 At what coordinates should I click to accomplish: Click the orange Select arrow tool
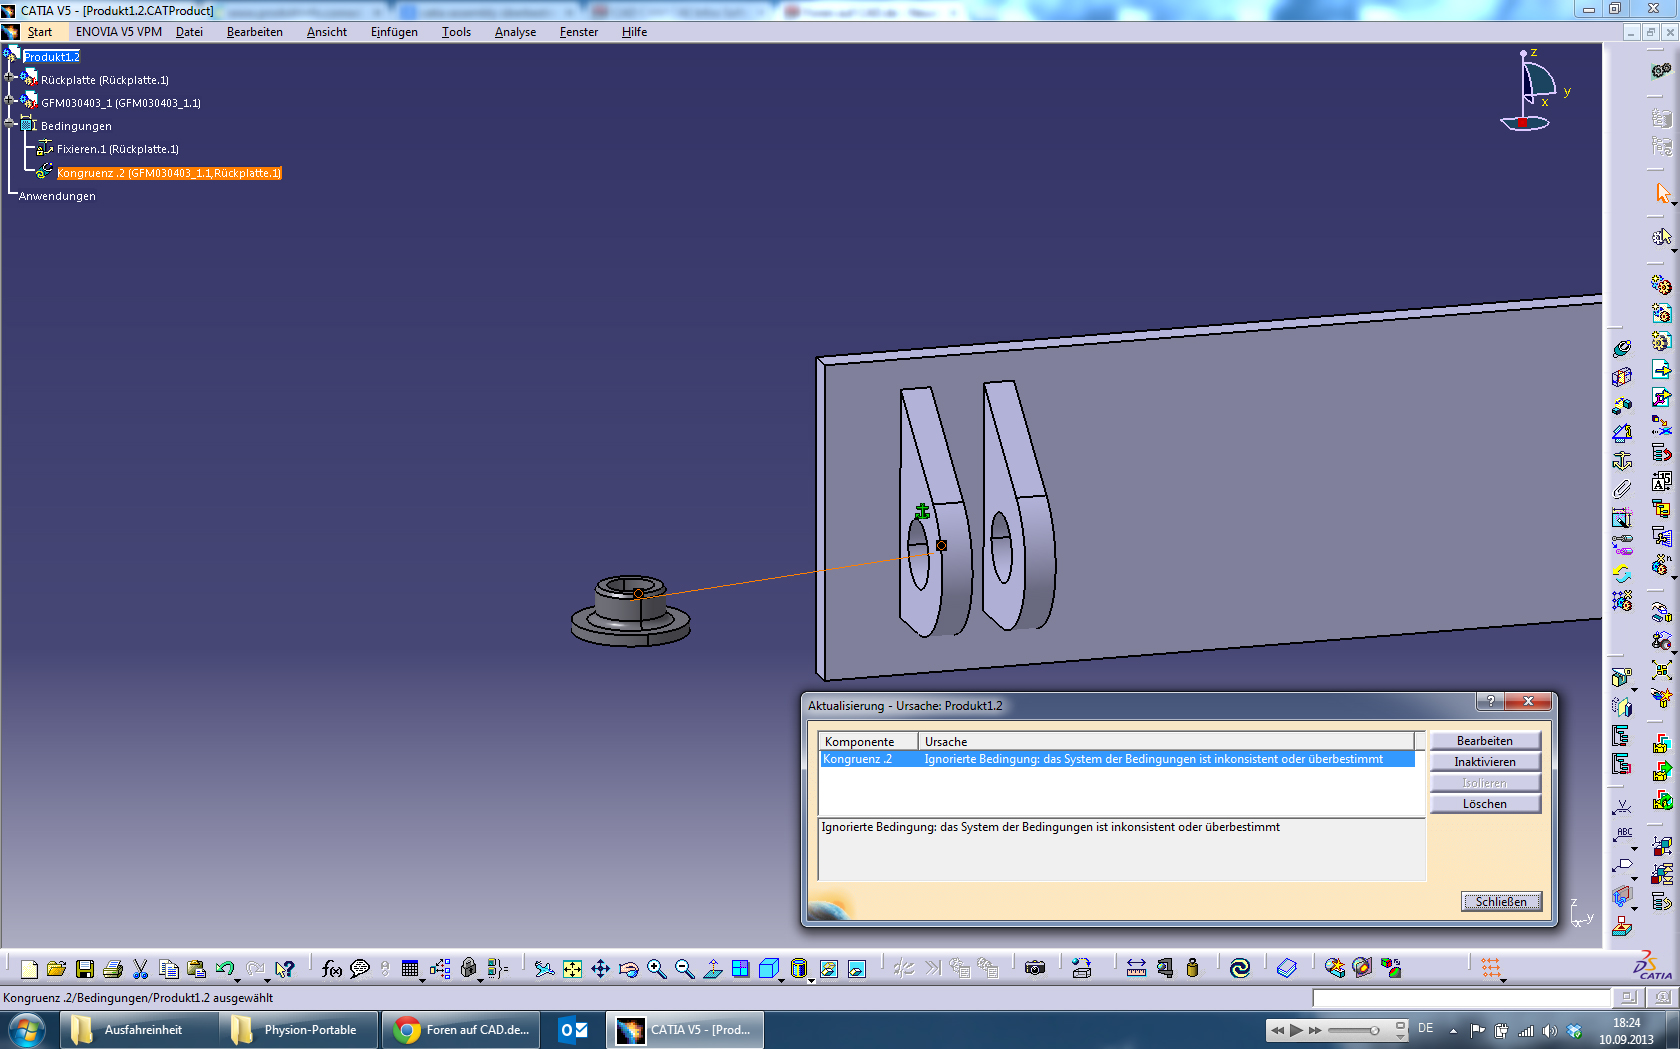point(1662,193)
